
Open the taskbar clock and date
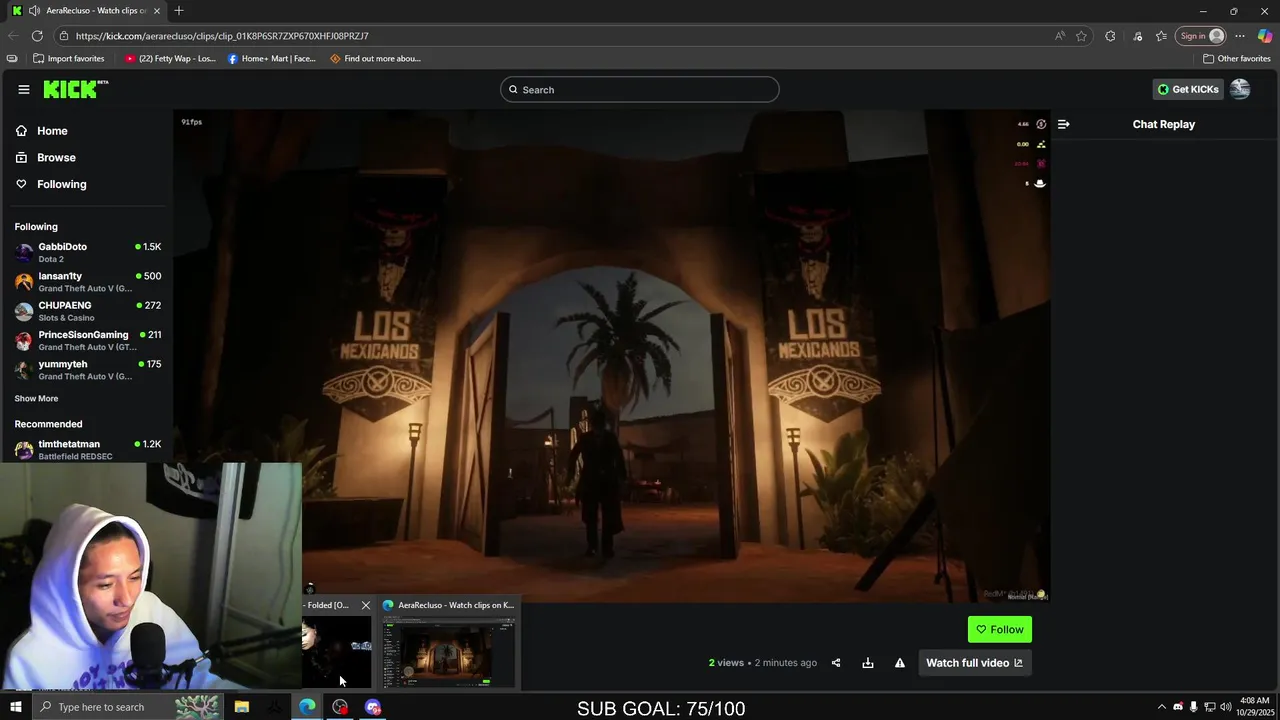point(1254,707)
